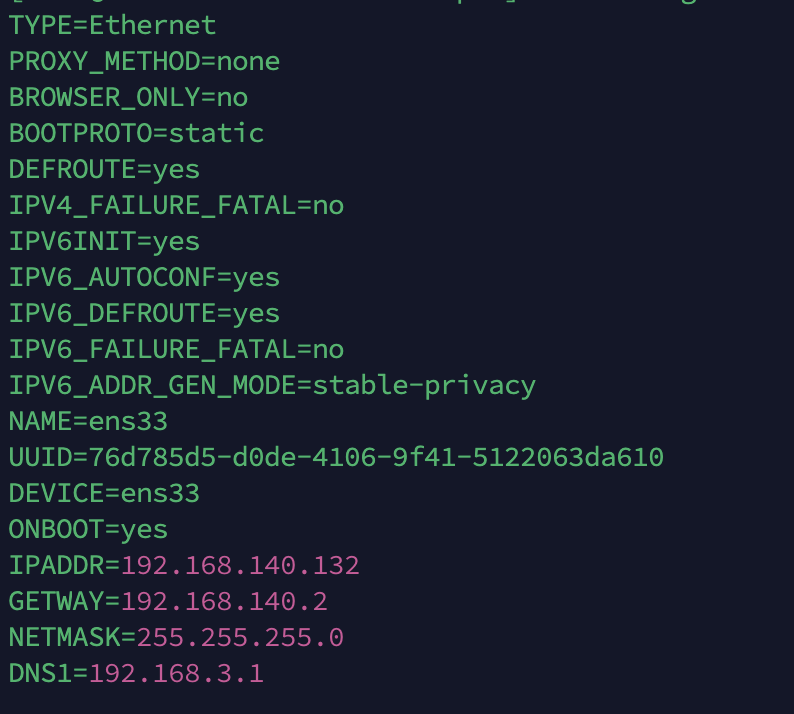The height and width of the screenshot is (714, 794).
Task: Click the TYPE=Ethernet line
Action: [x=112, y=25]
